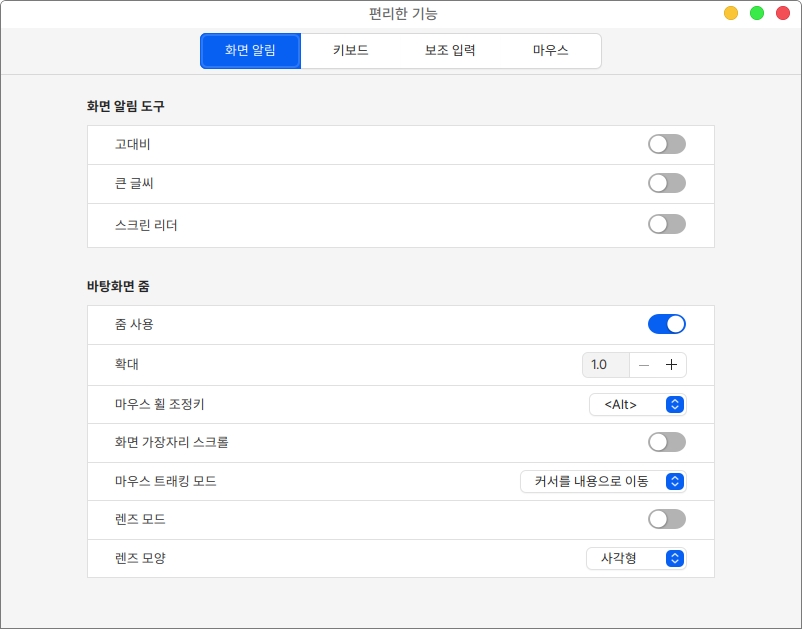Turn on the 큰 글씨 switch
Screen dimensions: 802x629
[666, 183]
